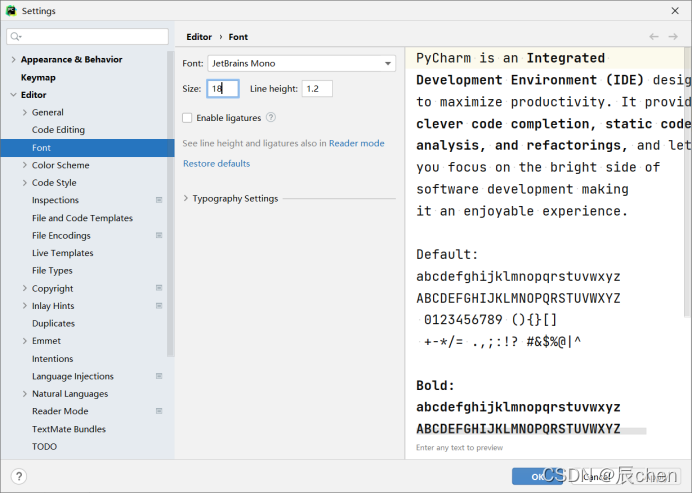The image size is (692, 494).
Task: Click the preview pane horizontal scrollbar
Action: point(531,431)
